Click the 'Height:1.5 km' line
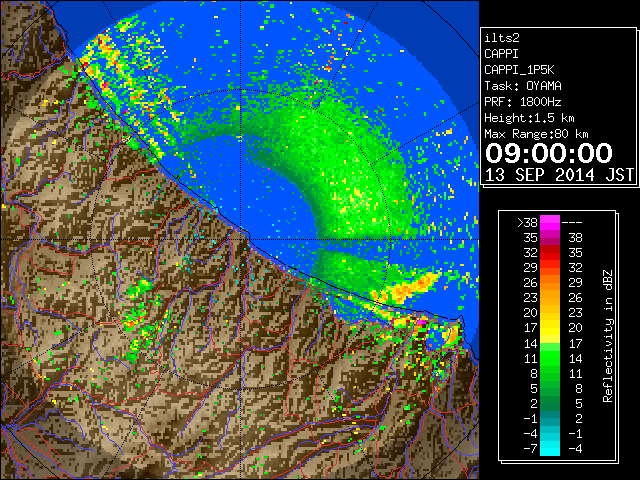 529,118
